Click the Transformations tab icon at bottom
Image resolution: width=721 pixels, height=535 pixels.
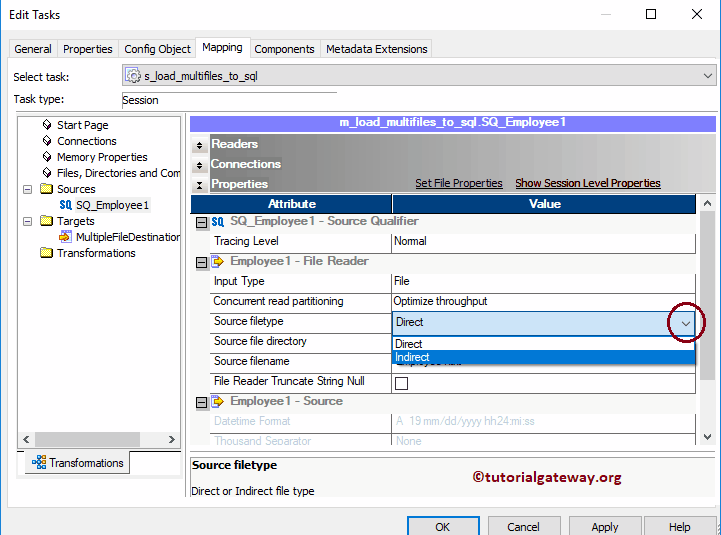[39, 462]
